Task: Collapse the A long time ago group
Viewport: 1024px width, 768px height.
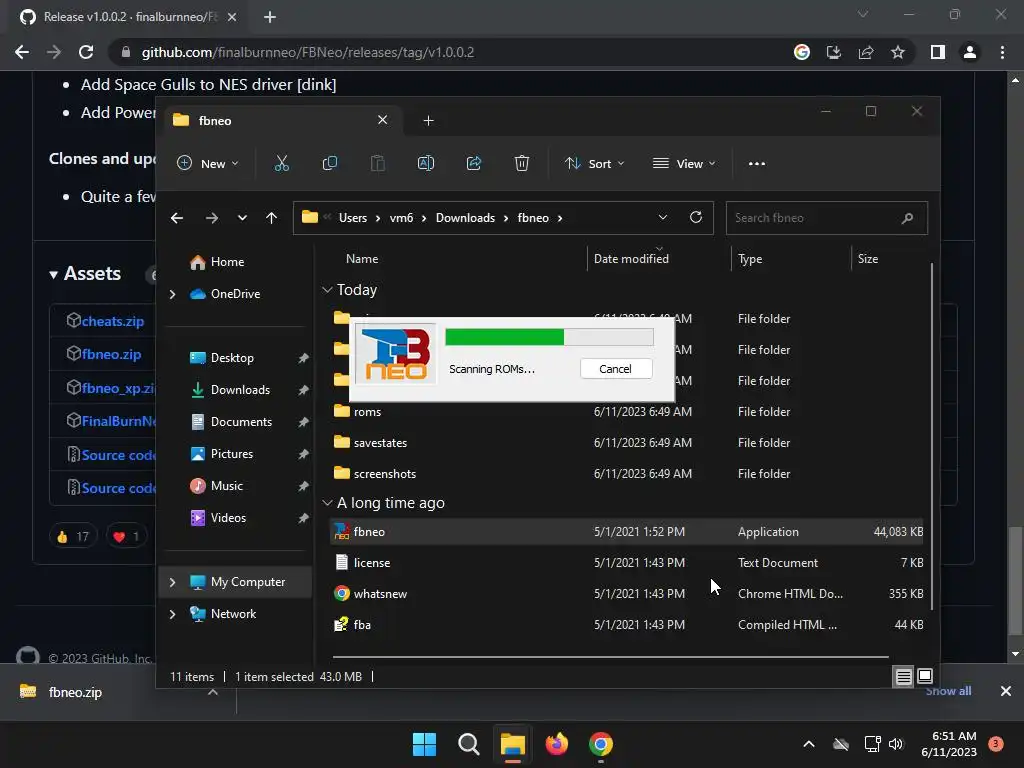Action: pyautogui.click(x=327, y=503)
